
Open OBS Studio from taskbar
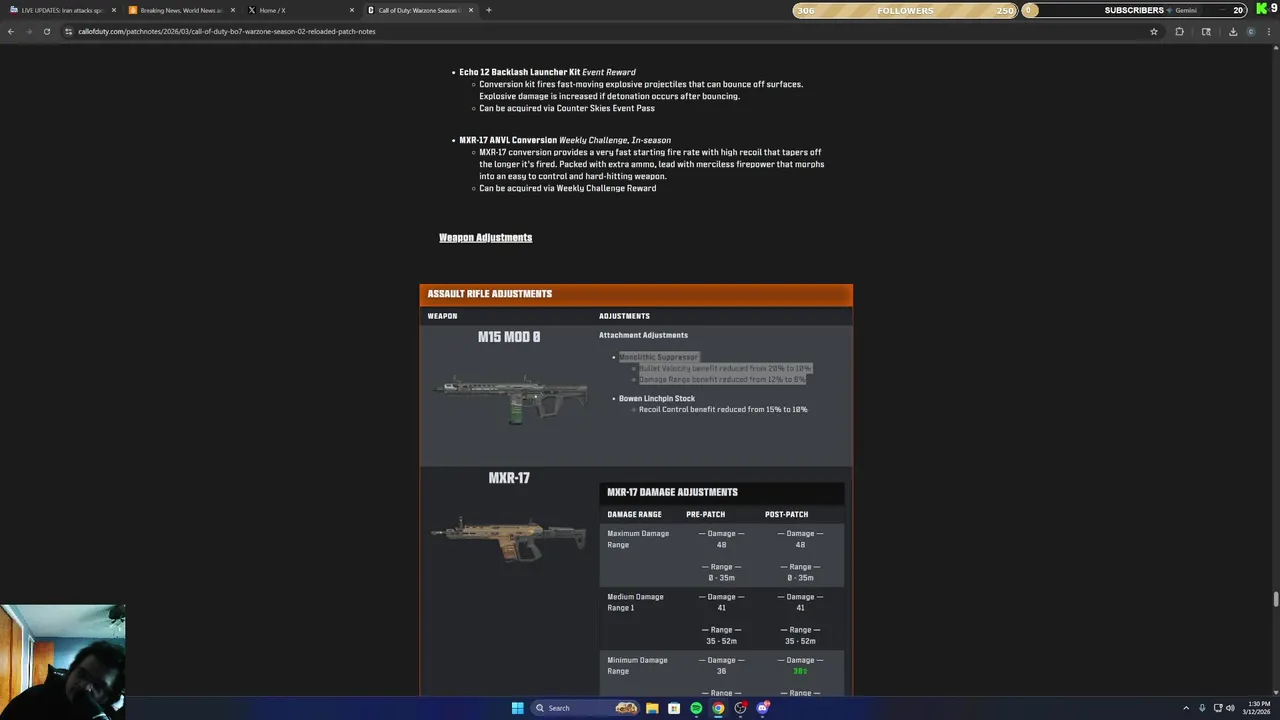click(x=740, y=708)
